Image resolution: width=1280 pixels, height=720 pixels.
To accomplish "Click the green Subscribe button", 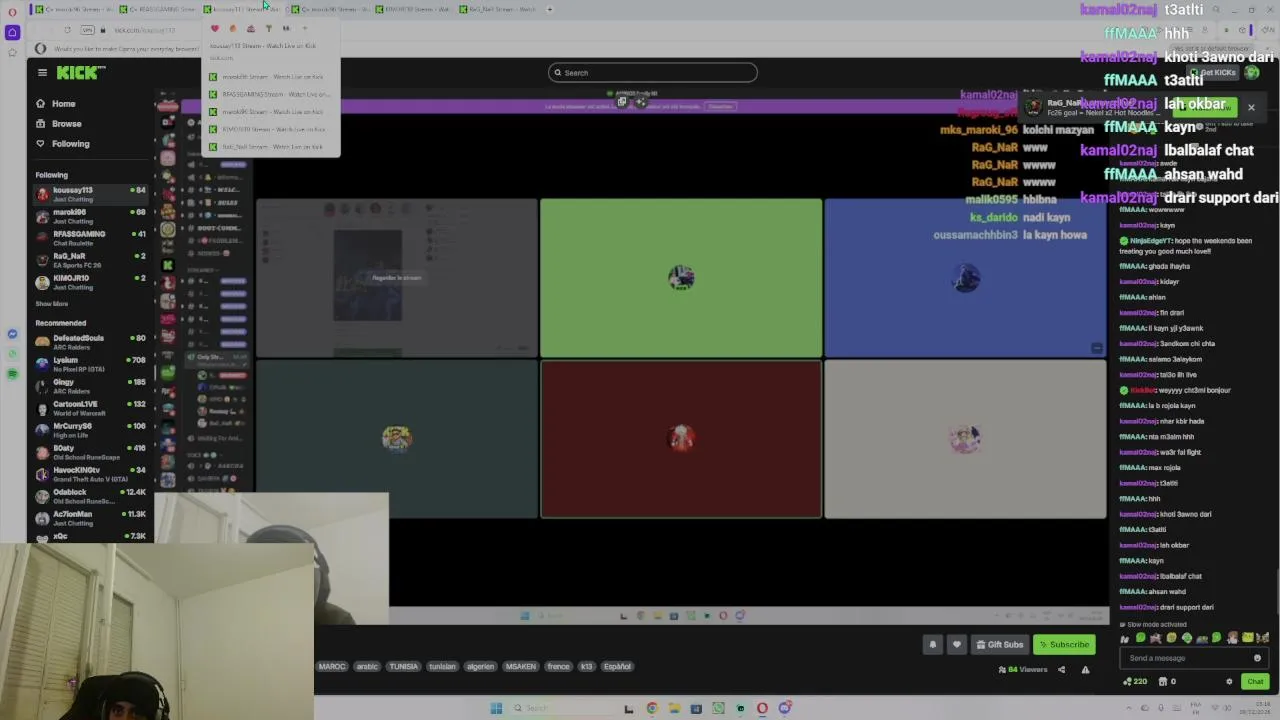I will pyautogui.click(x=1063, y=645).
